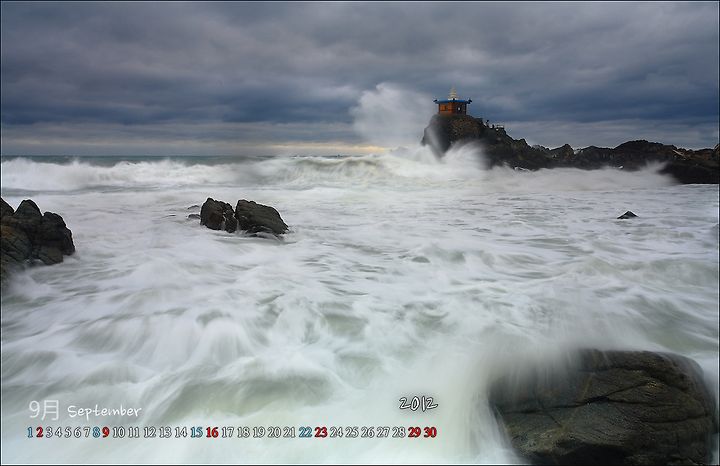Click the "9月" month label
Viewport: 720px width, 466px height.
44,410
